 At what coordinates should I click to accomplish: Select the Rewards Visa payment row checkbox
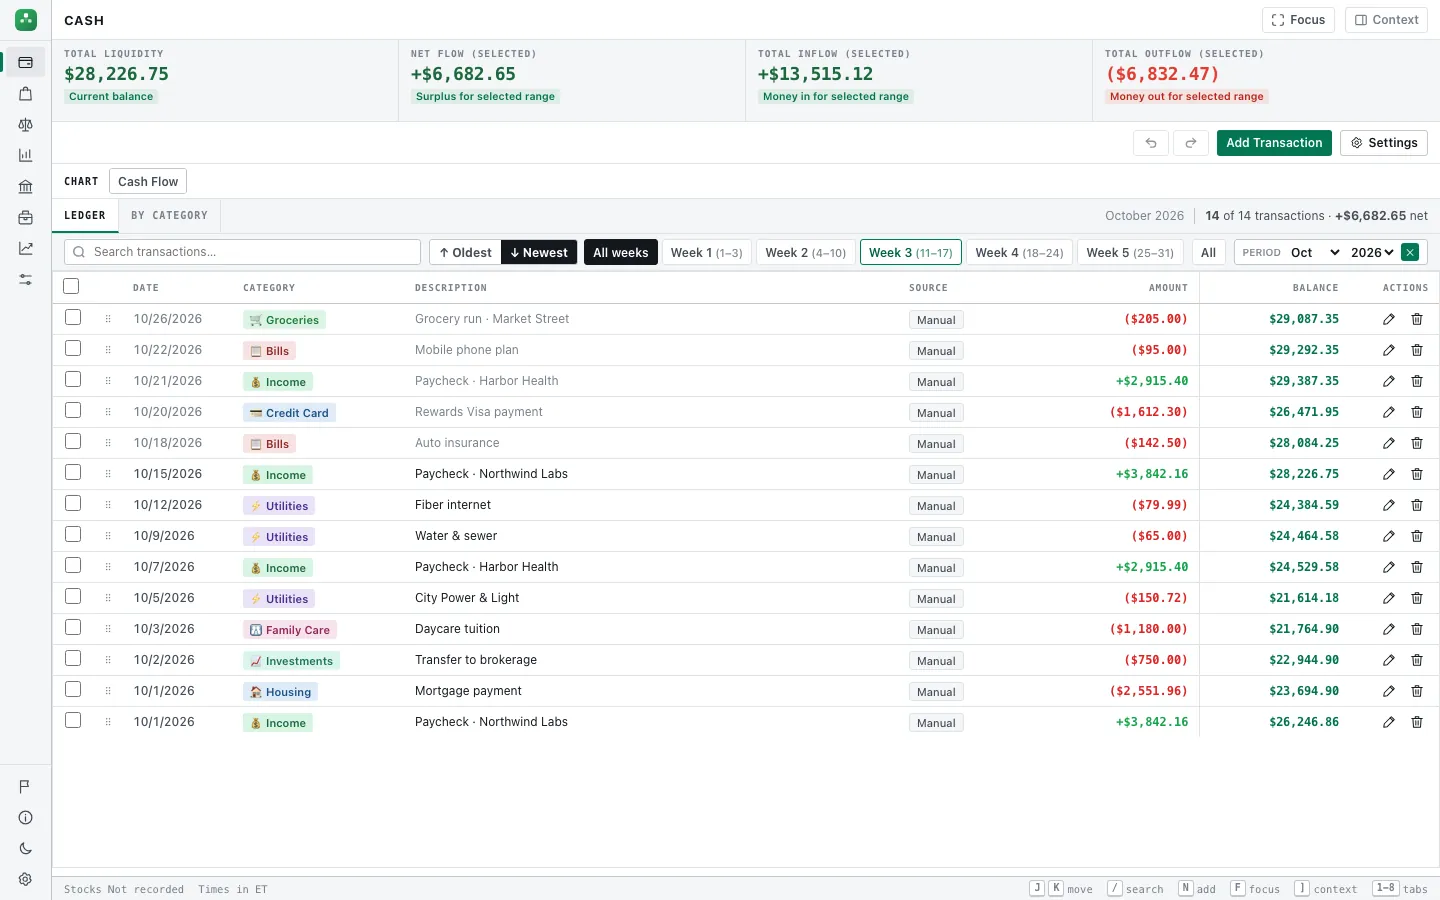pos(73,410)
